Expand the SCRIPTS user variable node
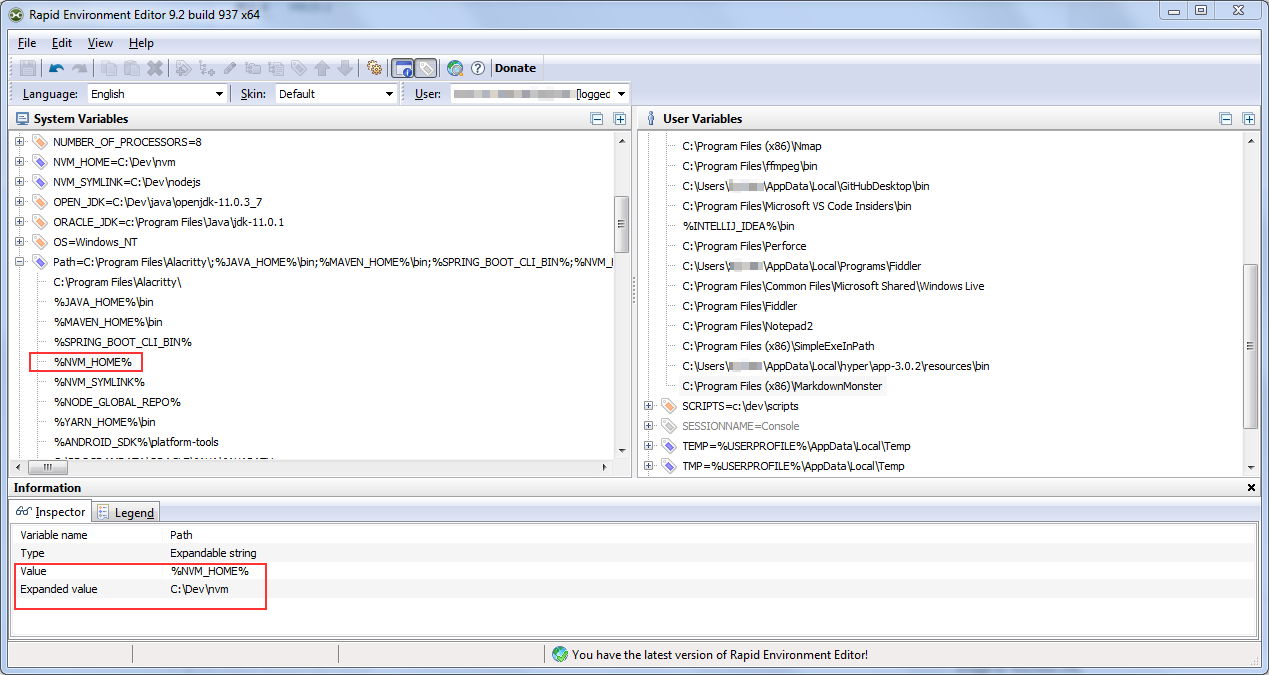This screenshot has width=1269, height=675. 649,406
